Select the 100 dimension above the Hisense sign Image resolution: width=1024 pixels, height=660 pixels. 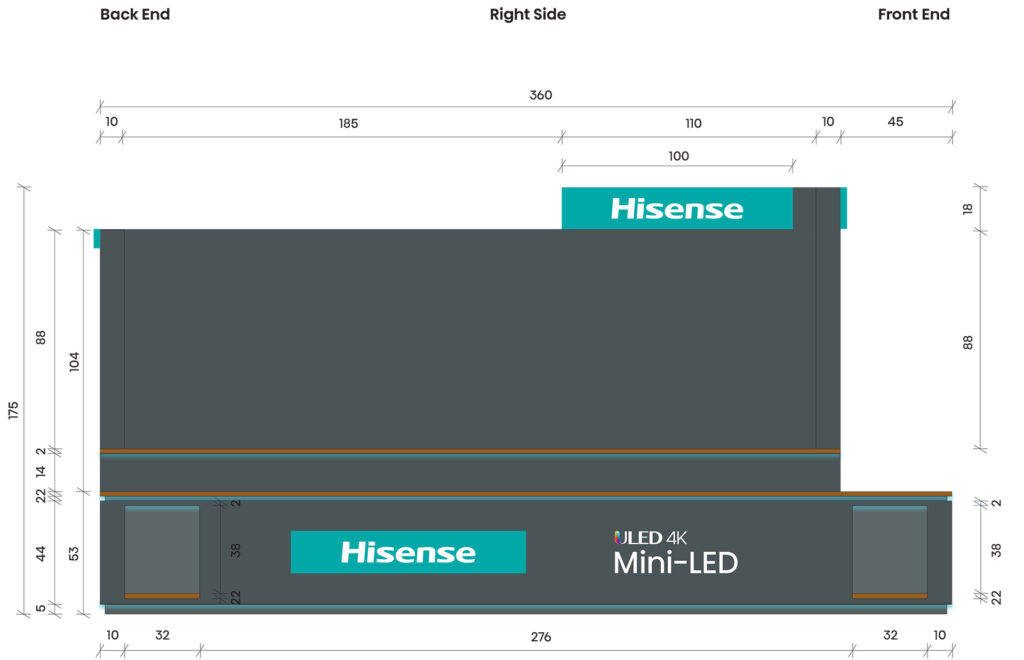[678, 156]
